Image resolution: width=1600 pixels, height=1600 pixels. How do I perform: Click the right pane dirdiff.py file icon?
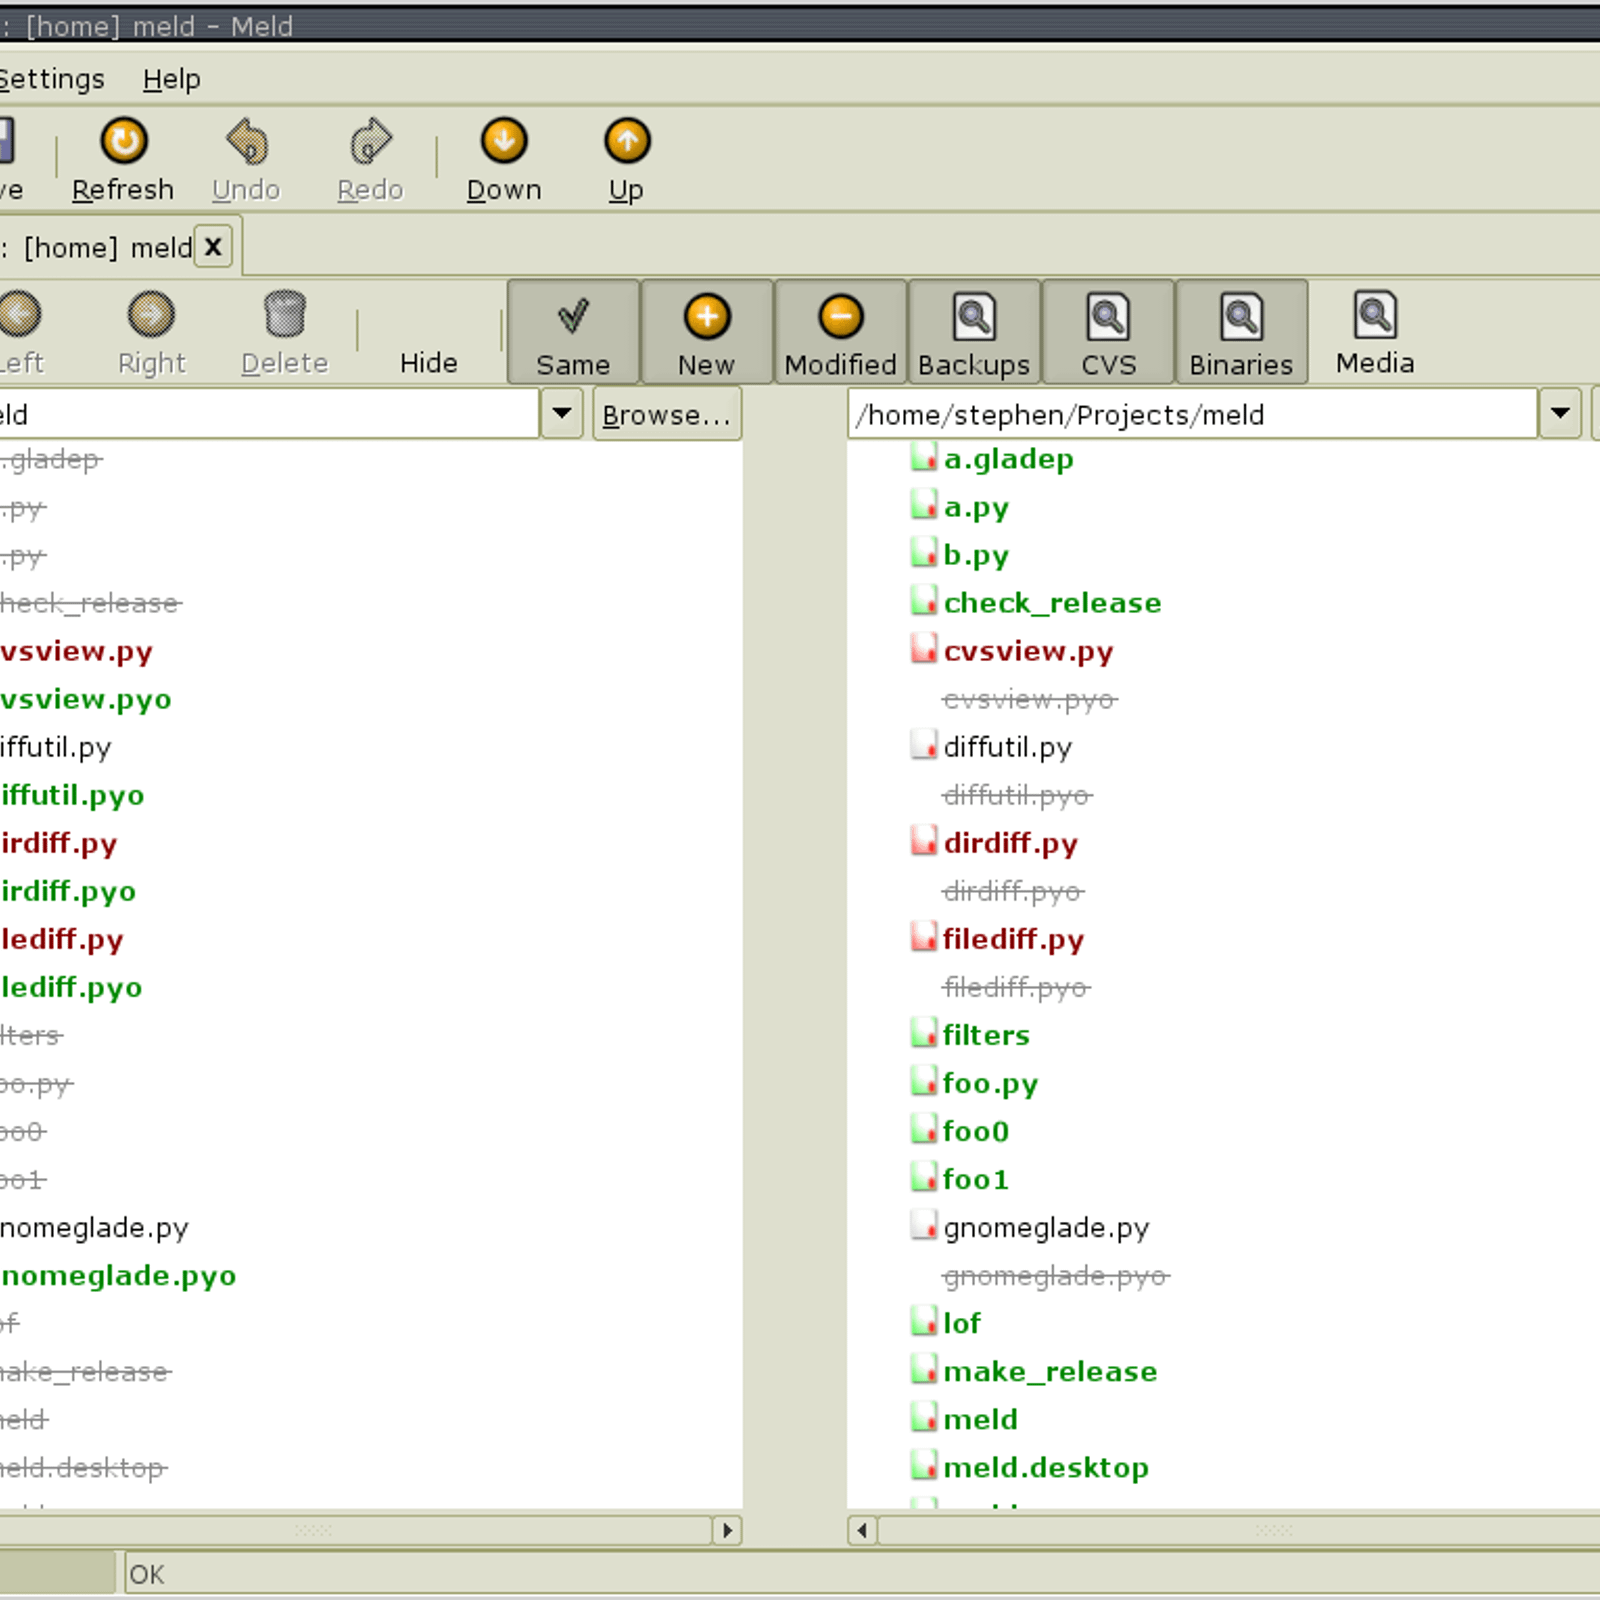pos(924,841)
